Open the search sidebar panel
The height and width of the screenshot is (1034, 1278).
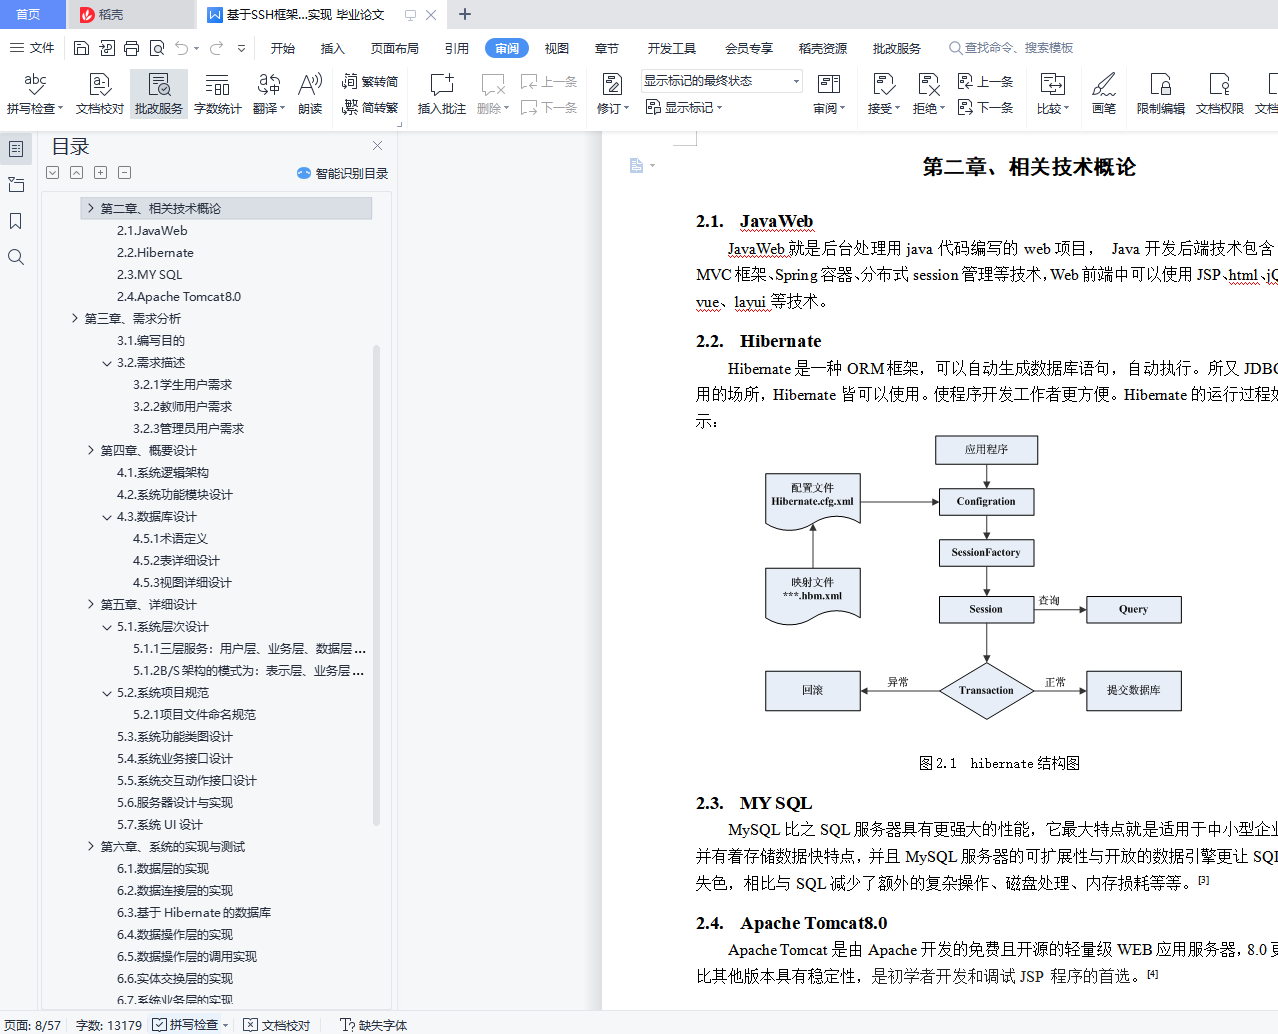16,257
